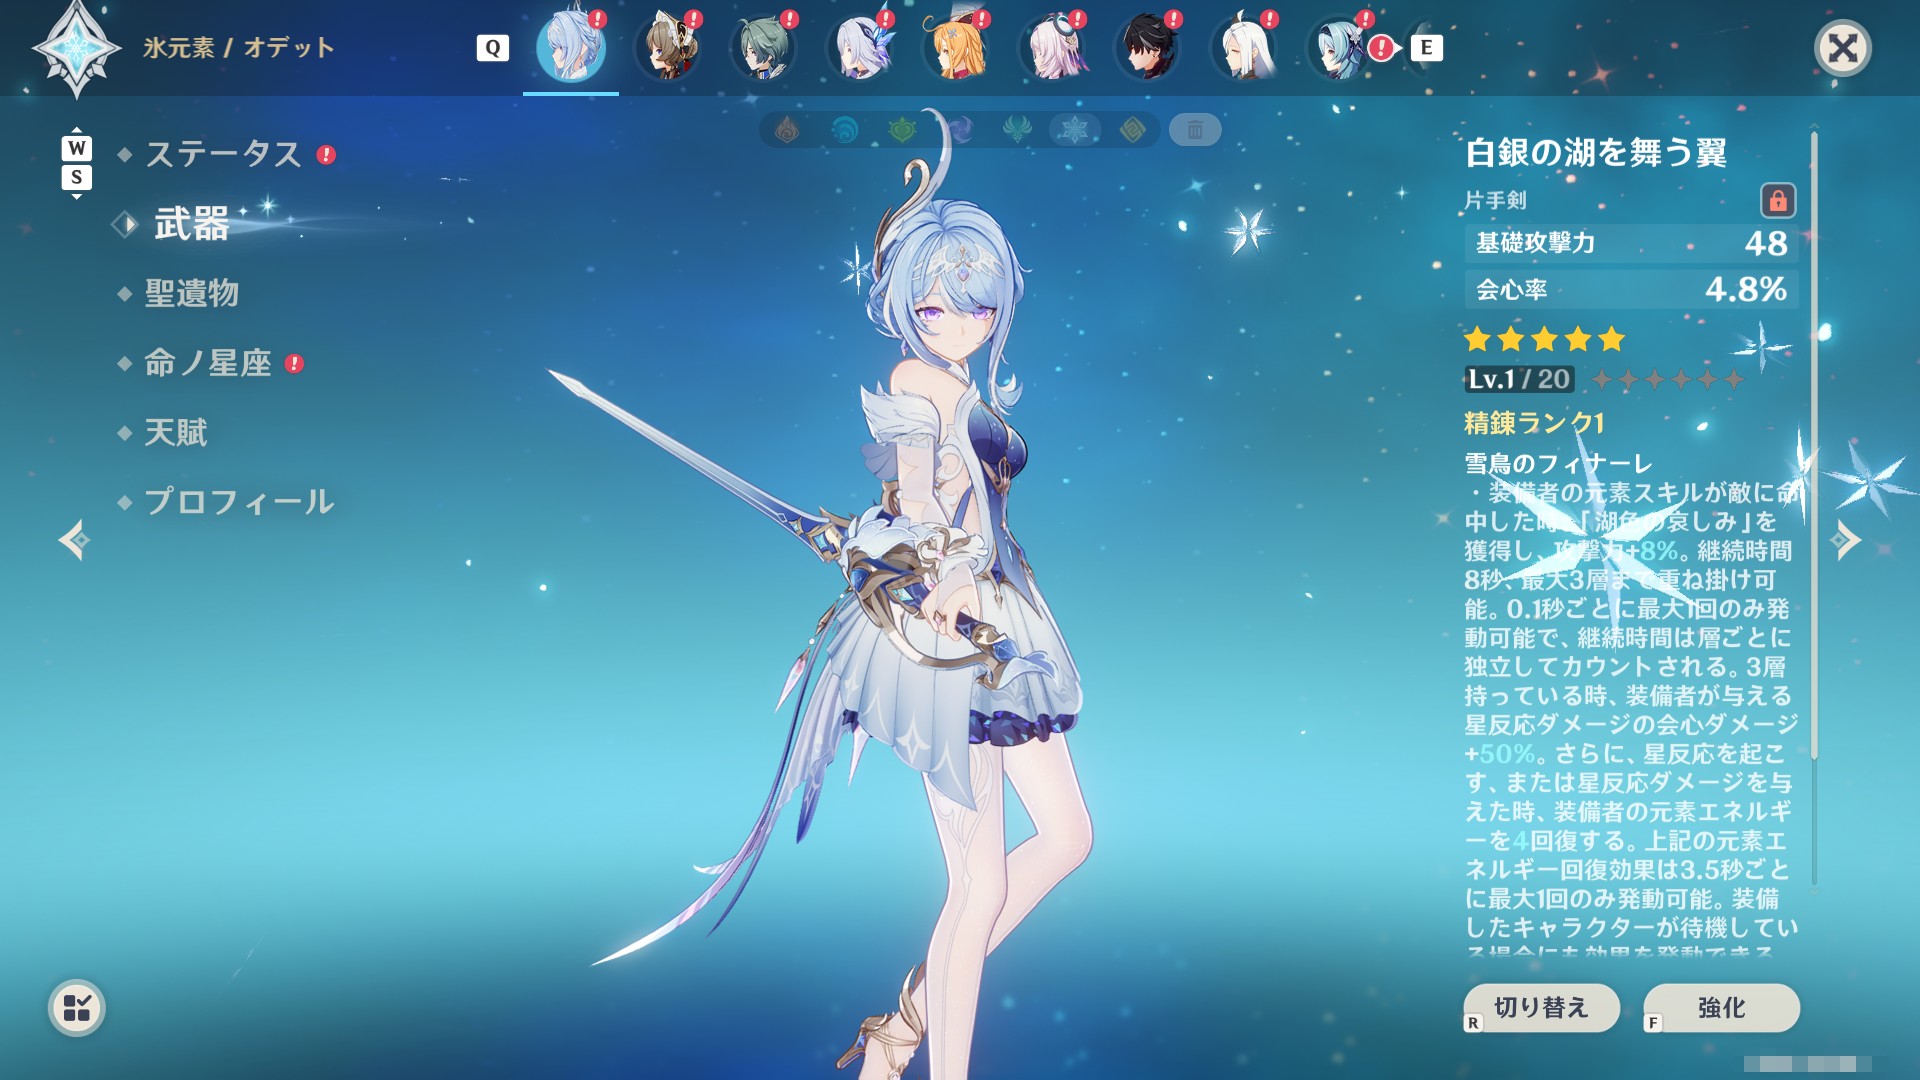Click the W key menu-up indicator
Viewport: 1920px width, 1080px height.
point(77,148)
